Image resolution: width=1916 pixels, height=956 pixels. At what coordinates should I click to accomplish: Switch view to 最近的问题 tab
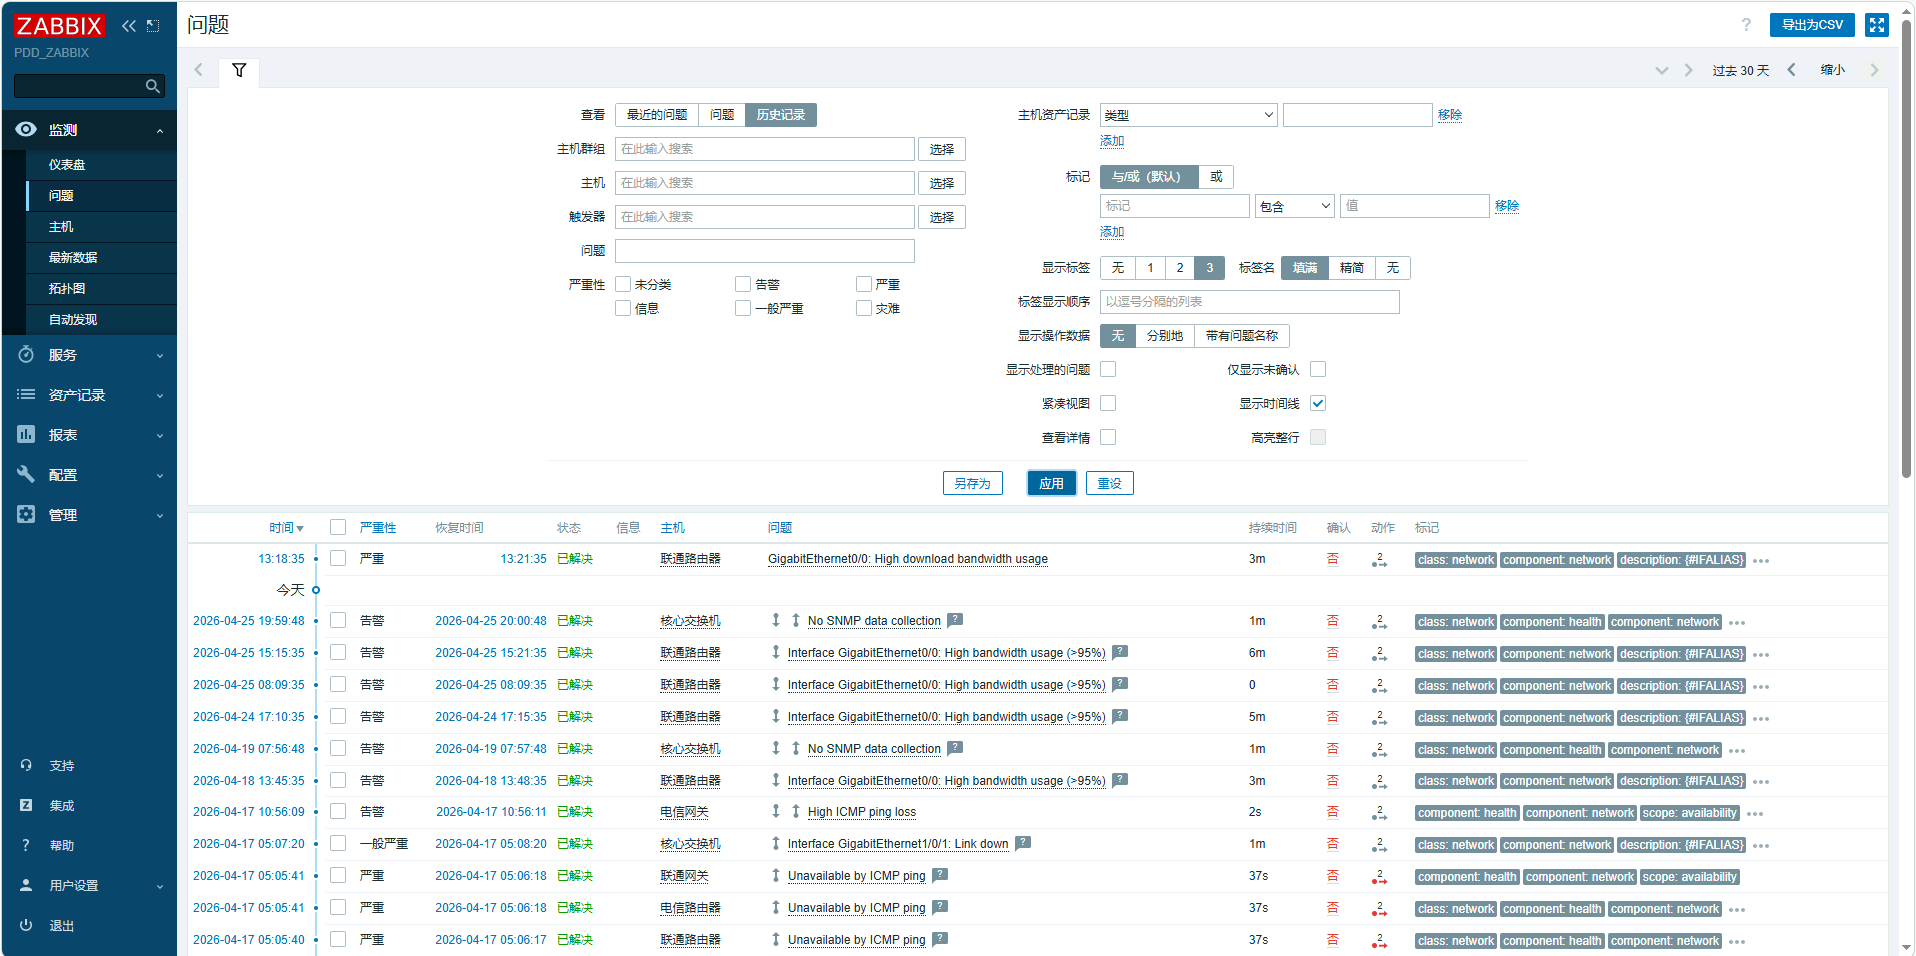[657, 115]
